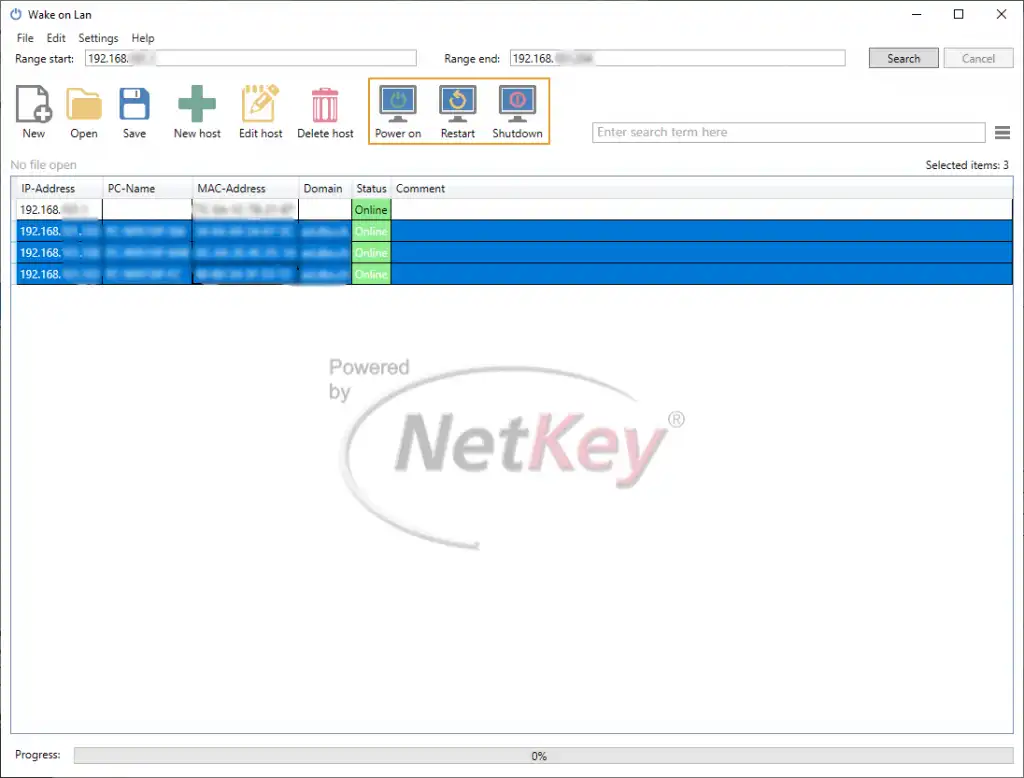Viewport: 1024px width, 778px height.
Task: Click the Edit host pencil icon
Action: point(260,103)
